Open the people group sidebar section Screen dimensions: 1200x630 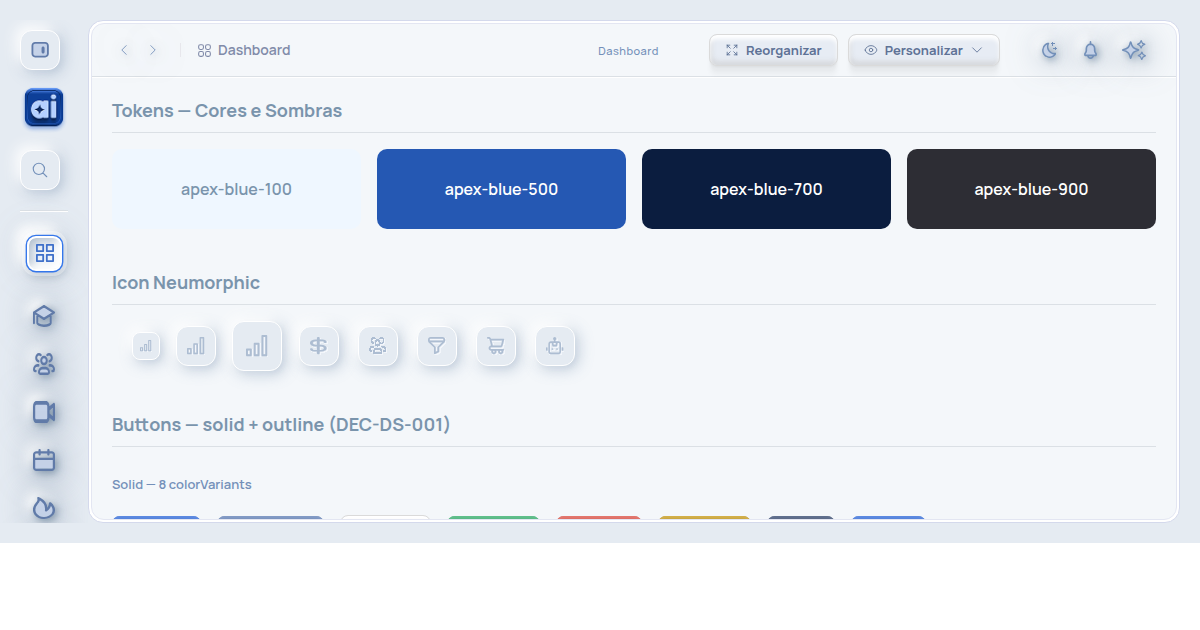click(44, 364)
